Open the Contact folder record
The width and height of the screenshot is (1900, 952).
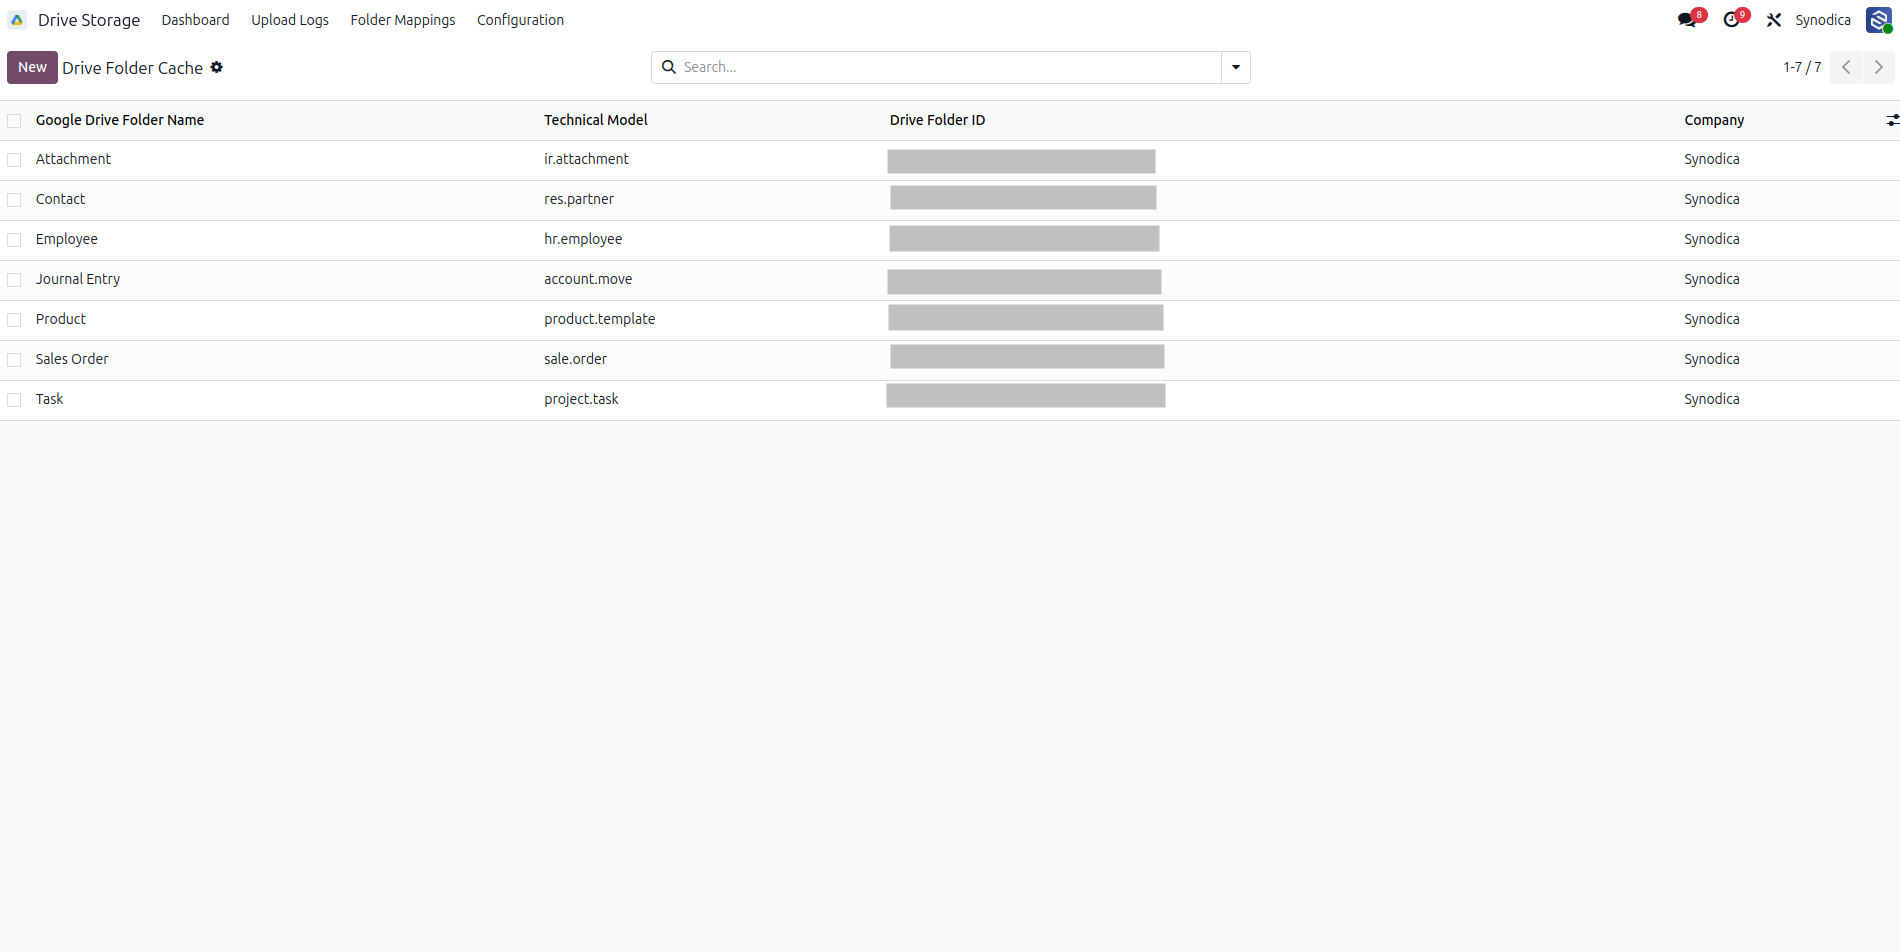click(60, 199)
